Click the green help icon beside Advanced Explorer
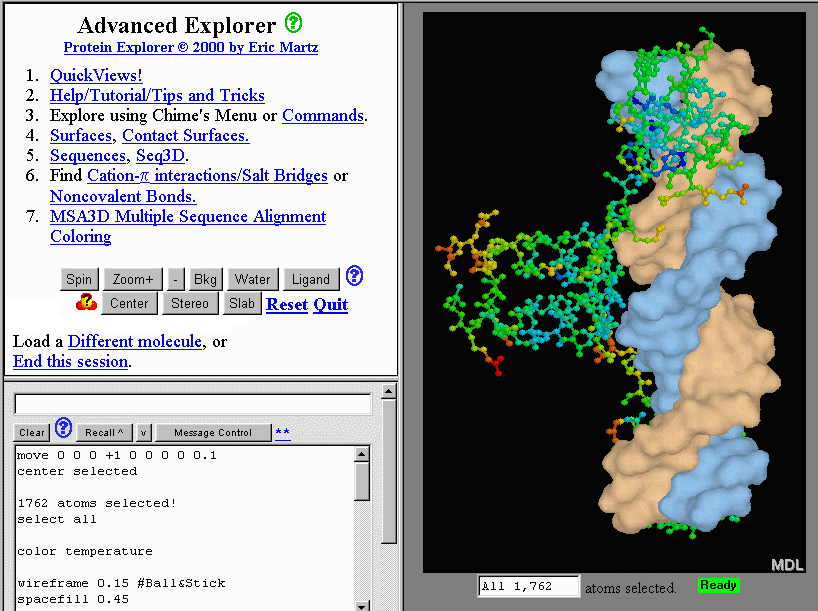 click(293, 23)
